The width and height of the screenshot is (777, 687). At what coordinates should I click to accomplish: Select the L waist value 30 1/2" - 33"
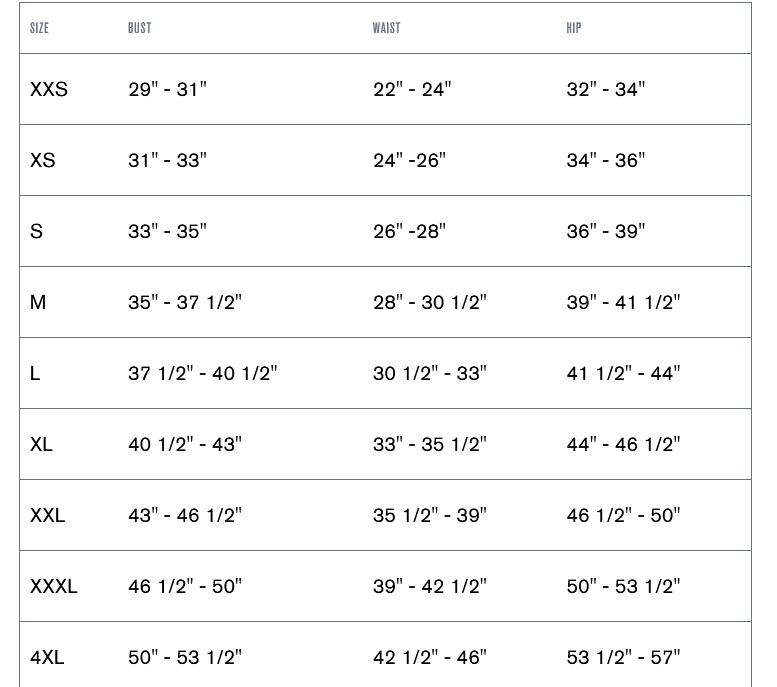(x=430, y=373)
